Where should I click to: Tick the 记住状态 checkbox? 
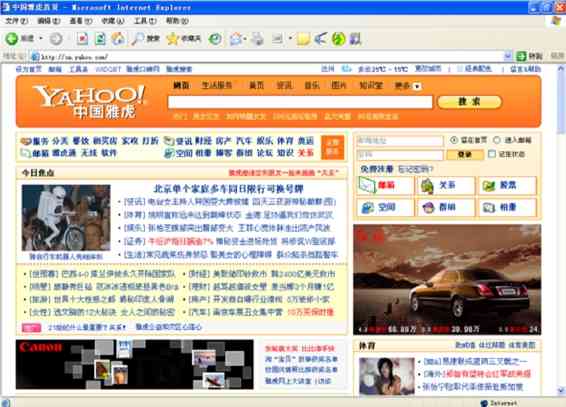[x=492, y=154]
